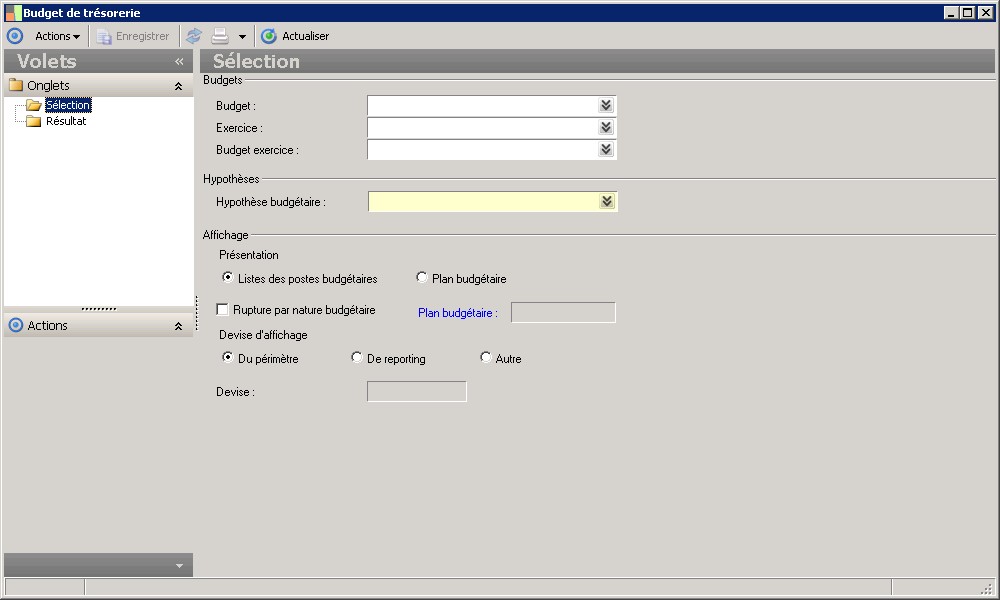Click the Sélection open folder icon
Viewport: 1000px width, 600px height.
[34, 105]
